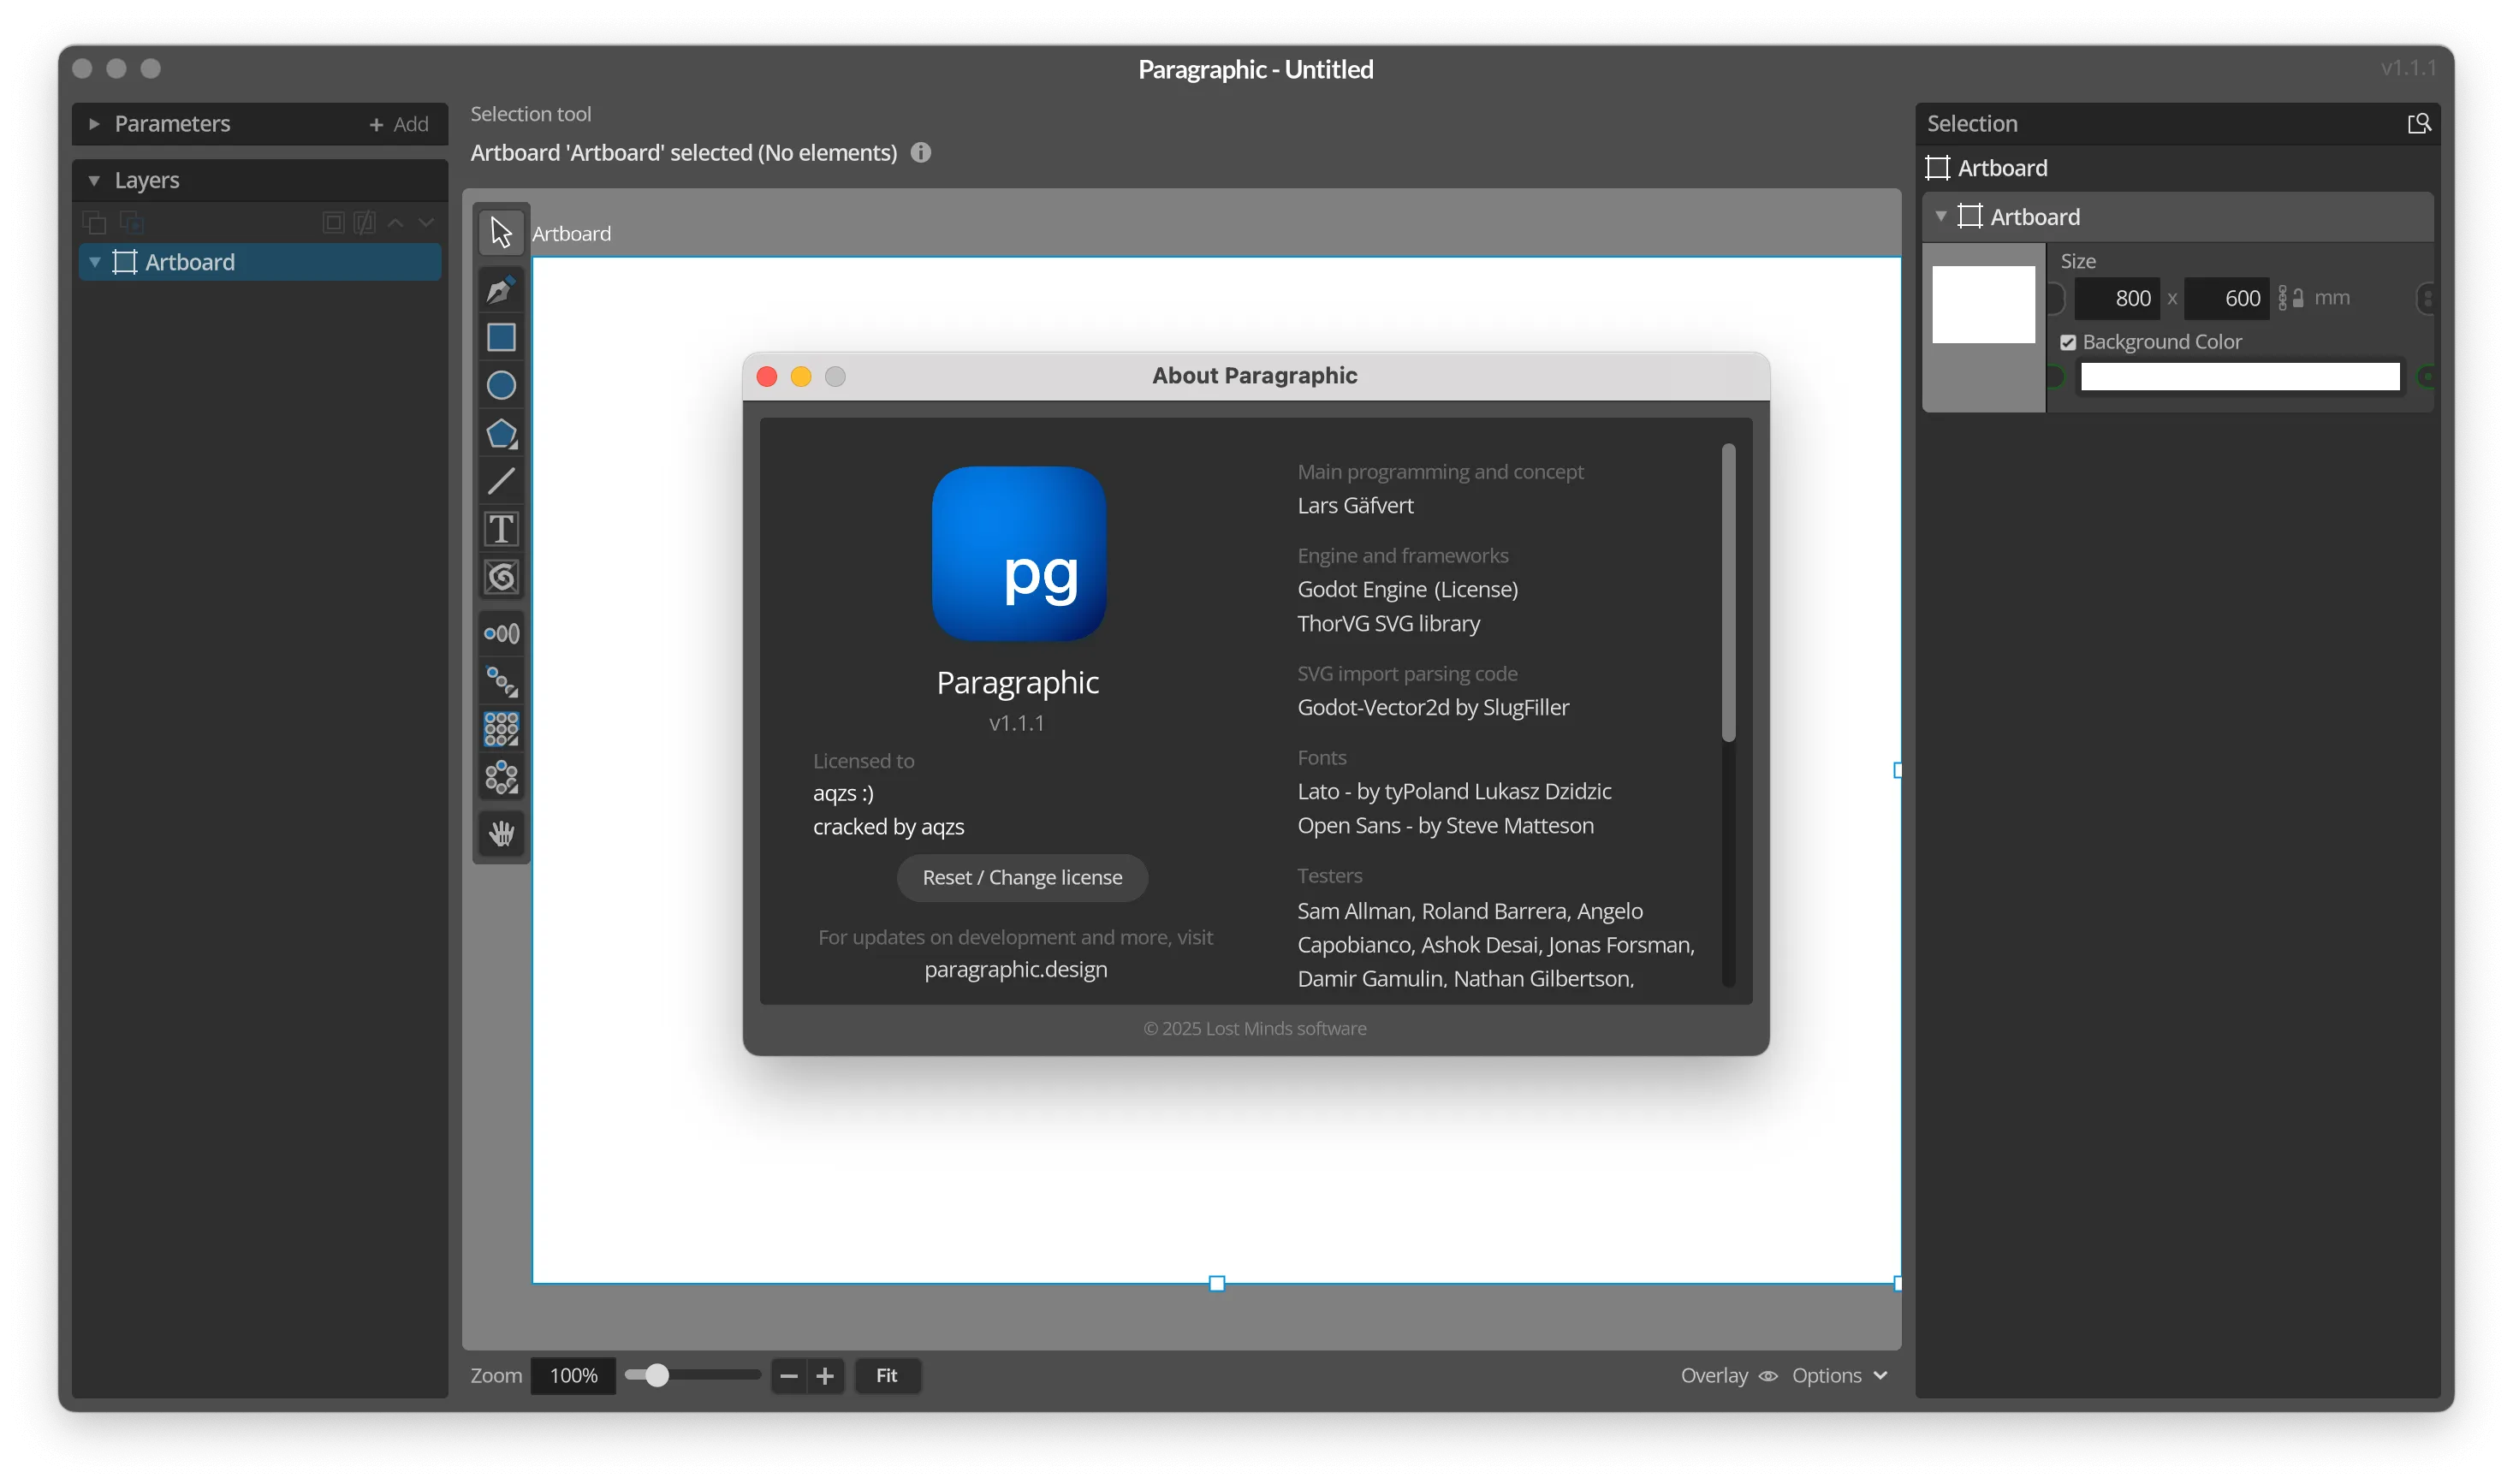Select the Polygon tool
The height and width of the screenshot is (1484, 2513).
[501, 433]
